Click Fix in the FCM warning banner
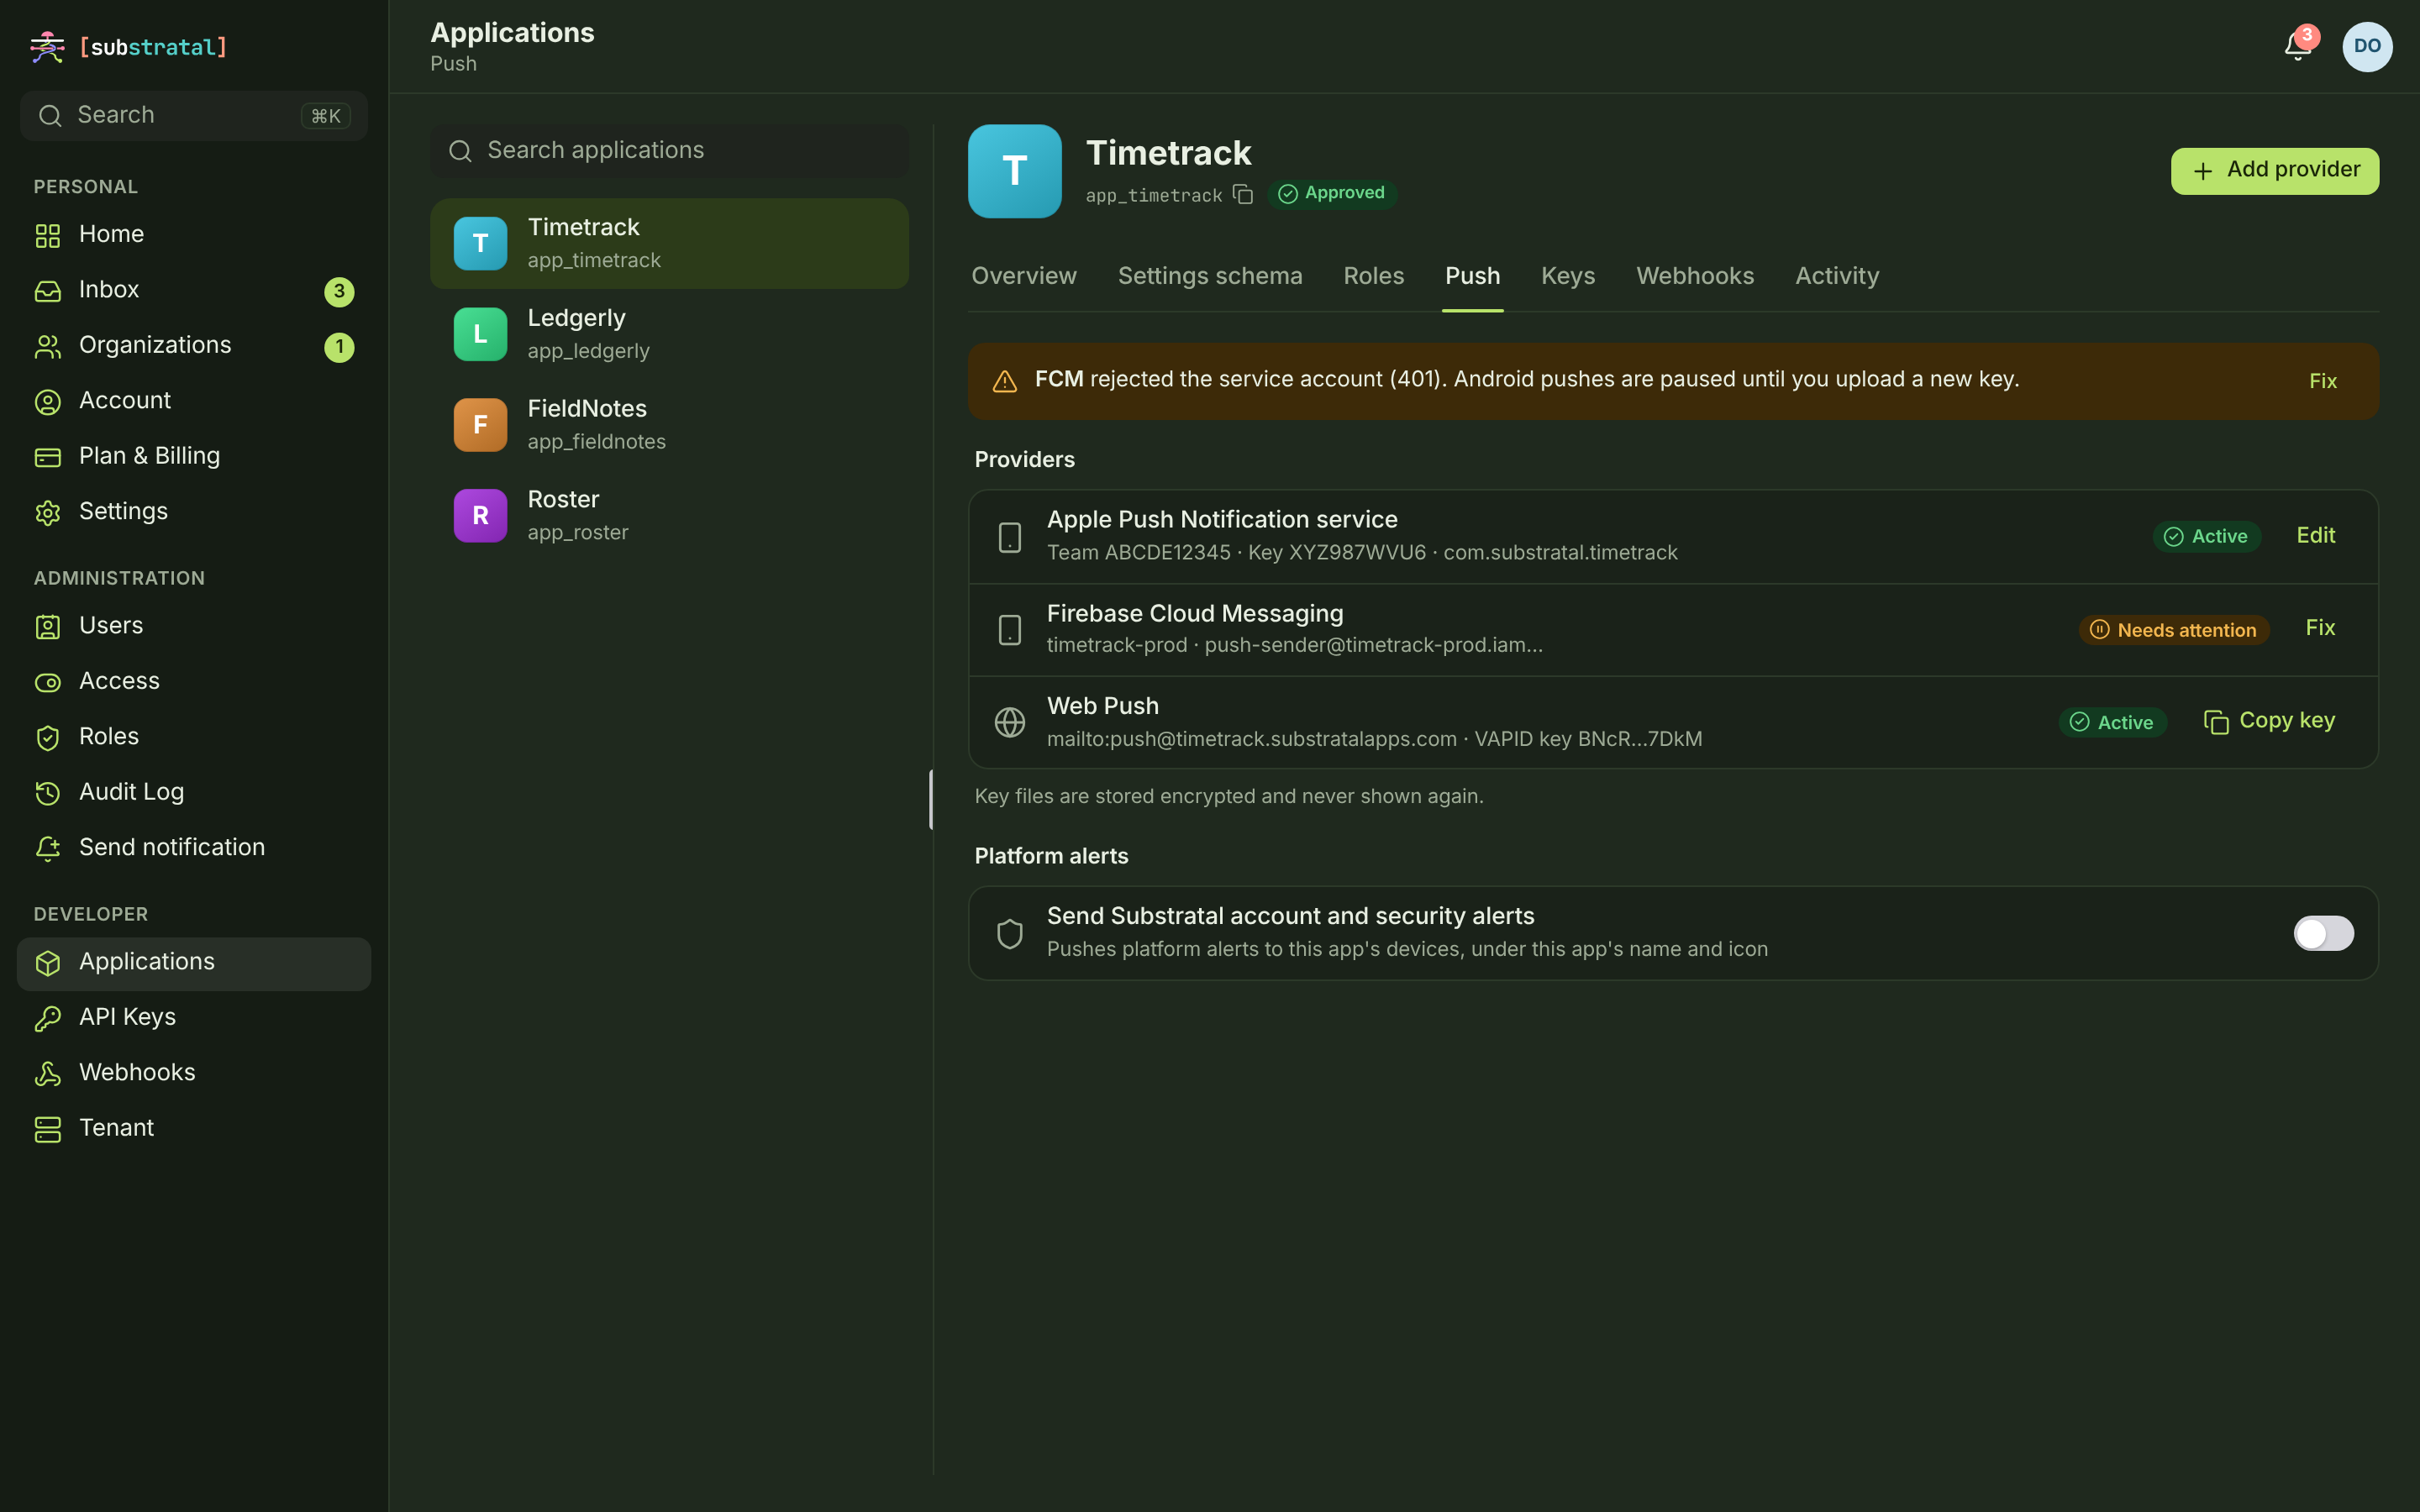The width and height of the screenshot is (2420, 1512). pos(2322,381)
